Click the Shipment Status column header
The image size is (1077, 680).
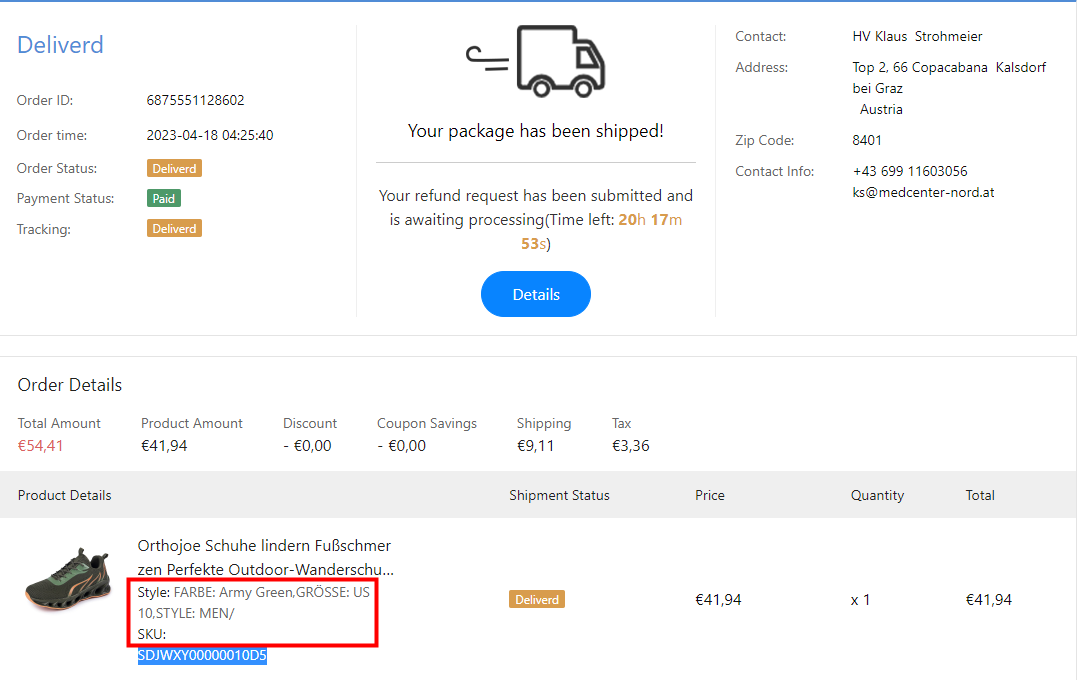coord(559,495)
